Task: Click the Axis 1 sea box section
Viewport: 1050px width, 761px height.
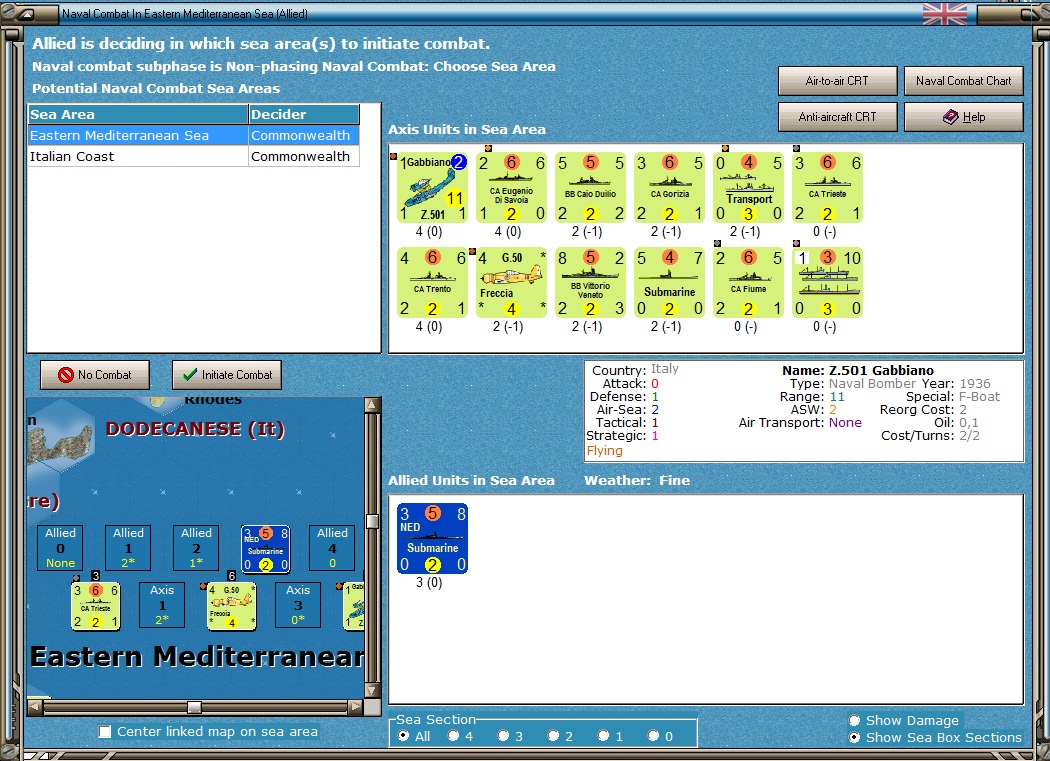Action: [x=162, y=605]
